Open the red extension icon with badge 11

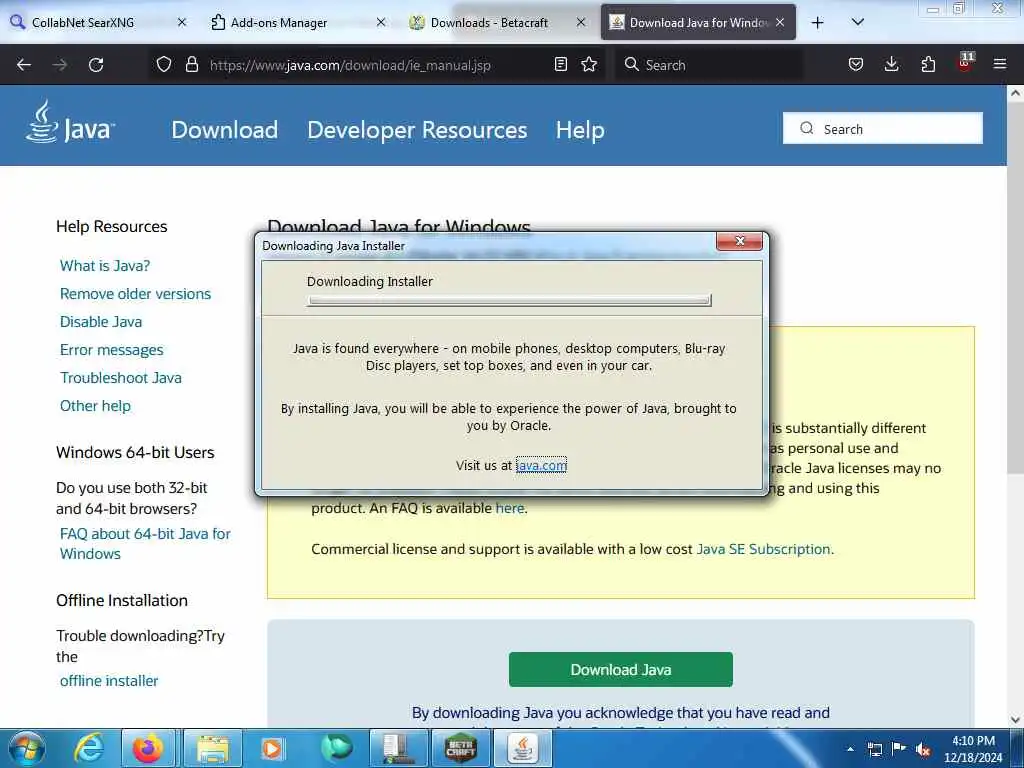tap(965, 63)
